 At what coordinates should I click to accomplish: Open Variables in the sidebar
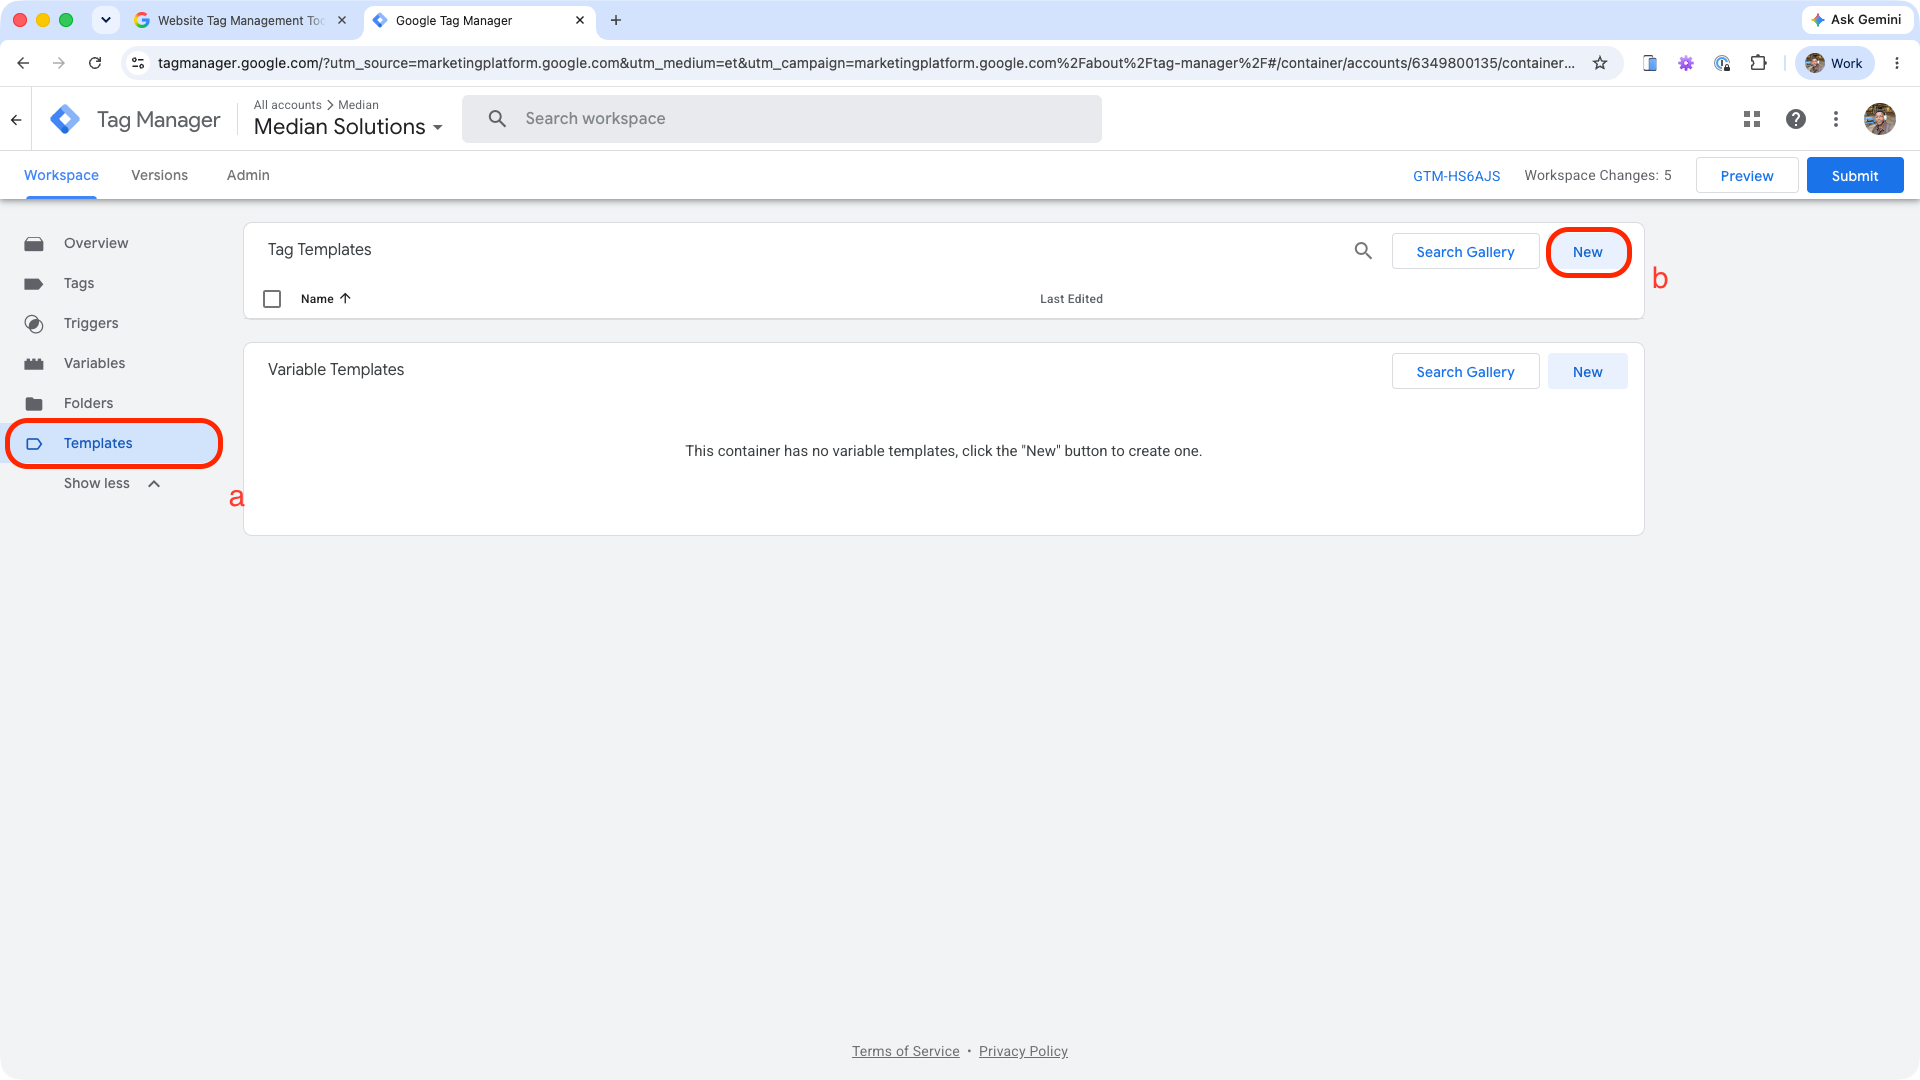tap(112, 363)
